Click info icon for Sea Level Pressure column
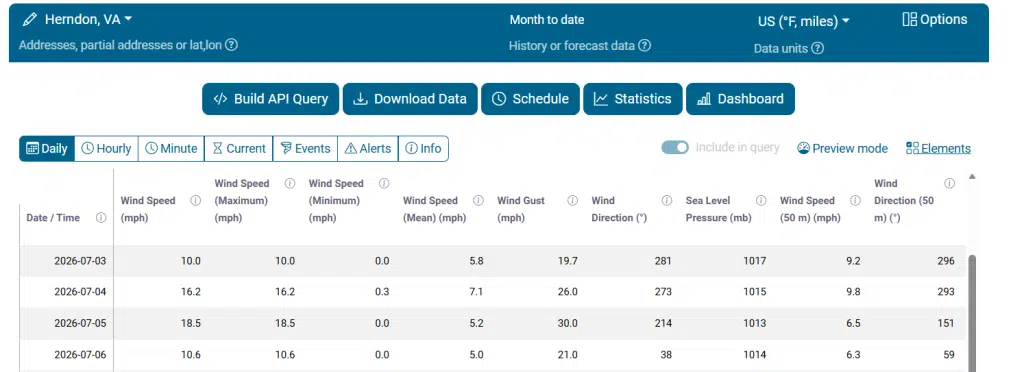Image resolution: width=1024 pixels, height=372 pixels. click(x=761, y=201)
